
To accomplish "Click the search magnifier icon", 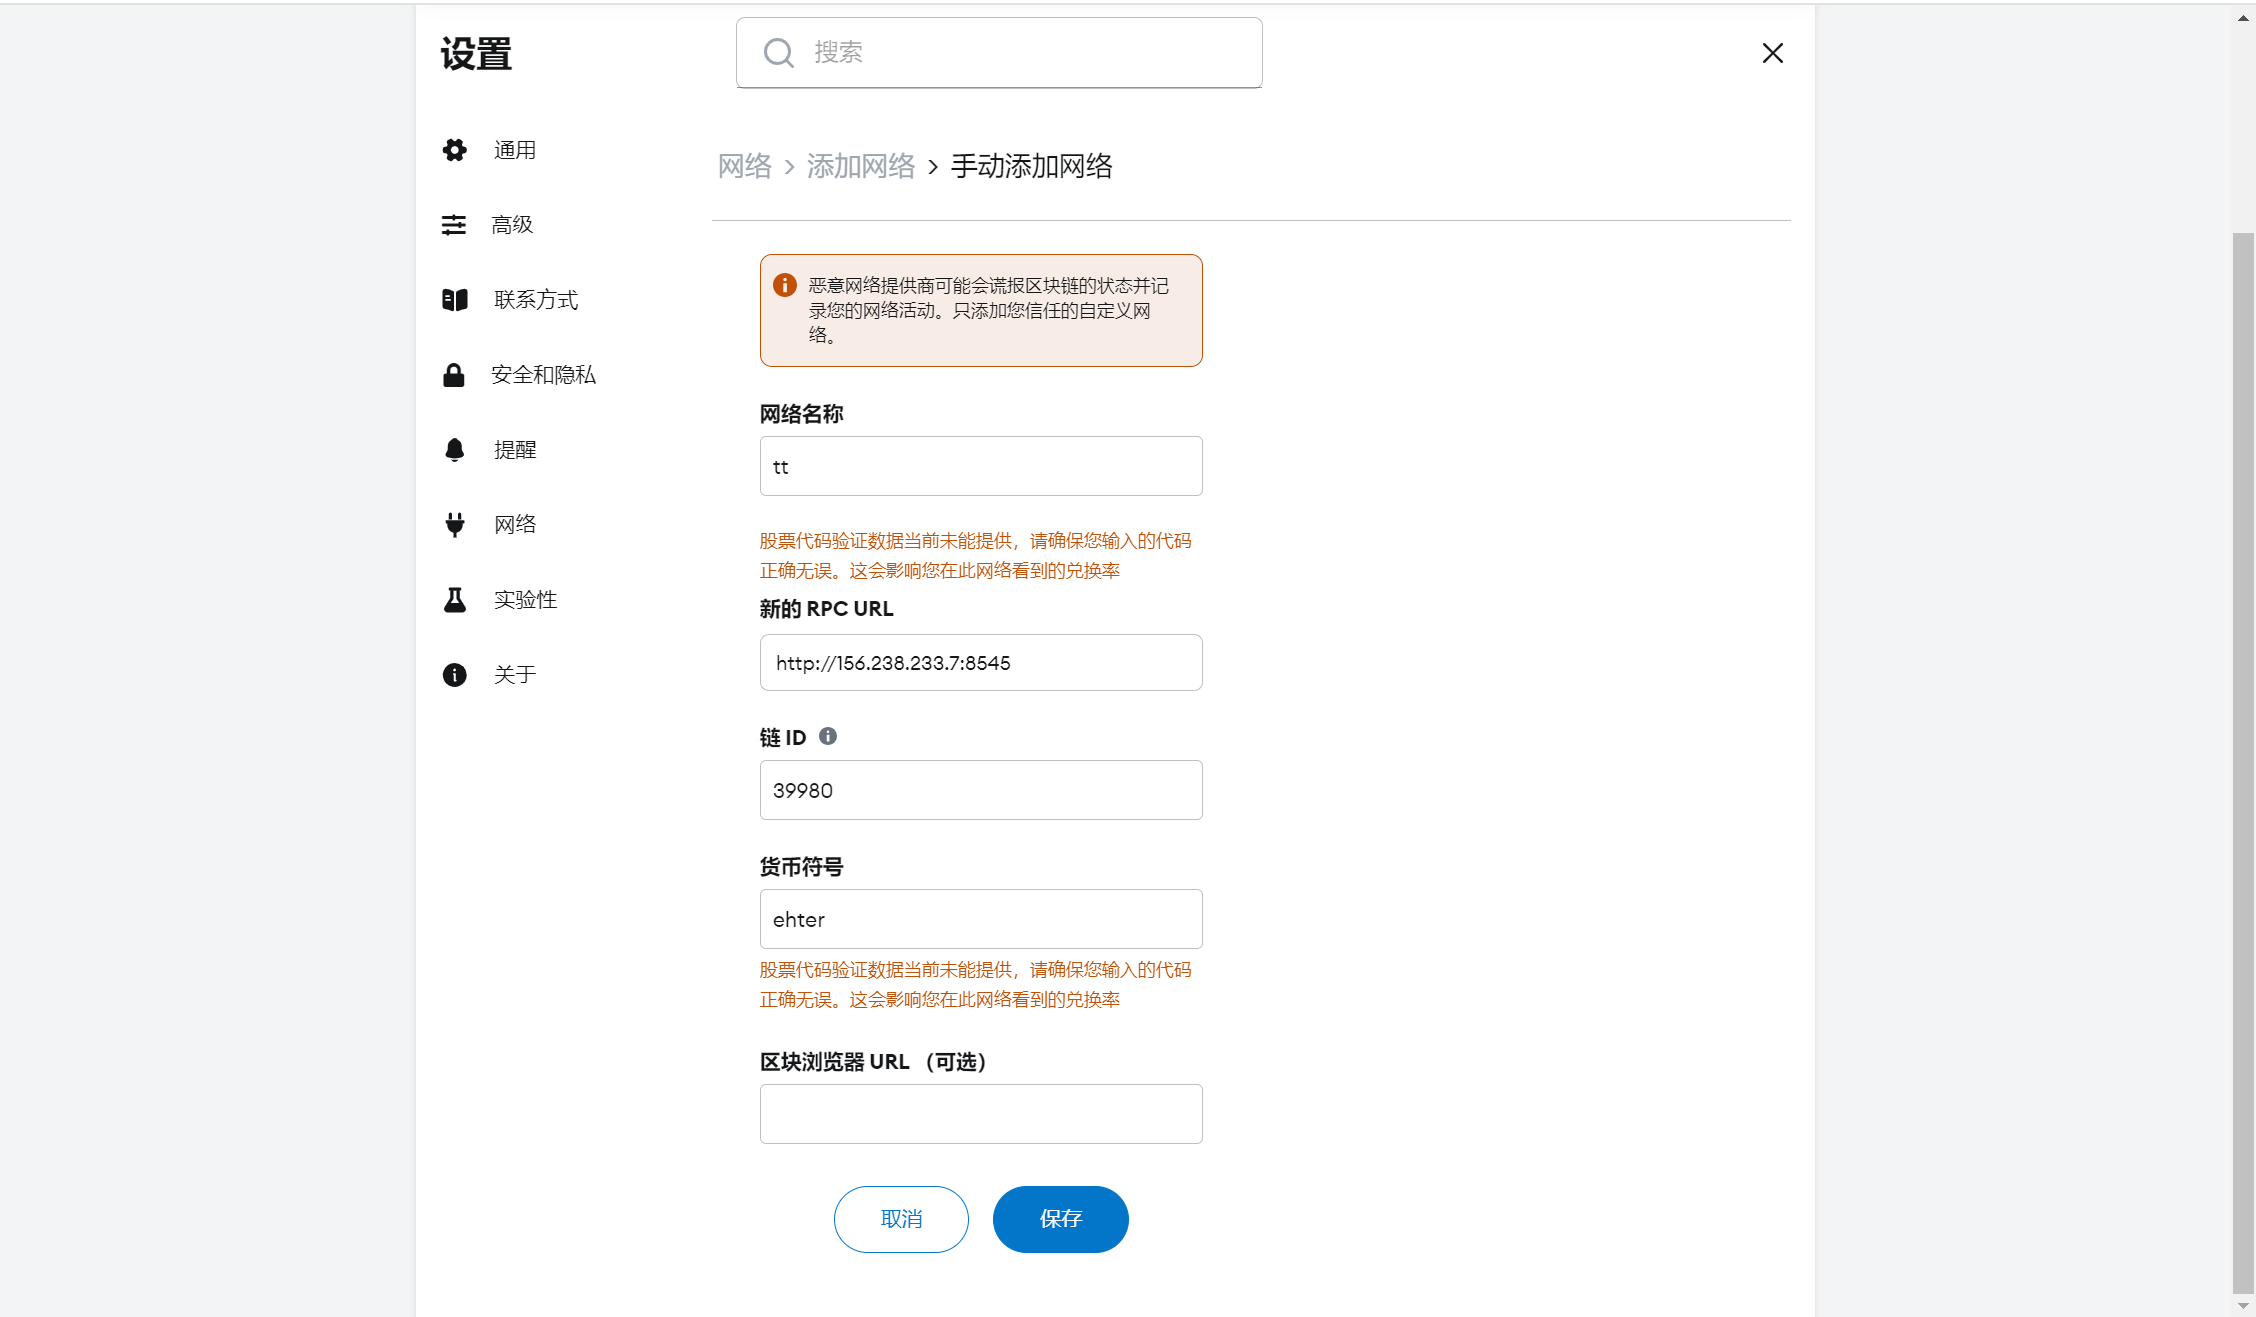I will [x=778, y=52].
